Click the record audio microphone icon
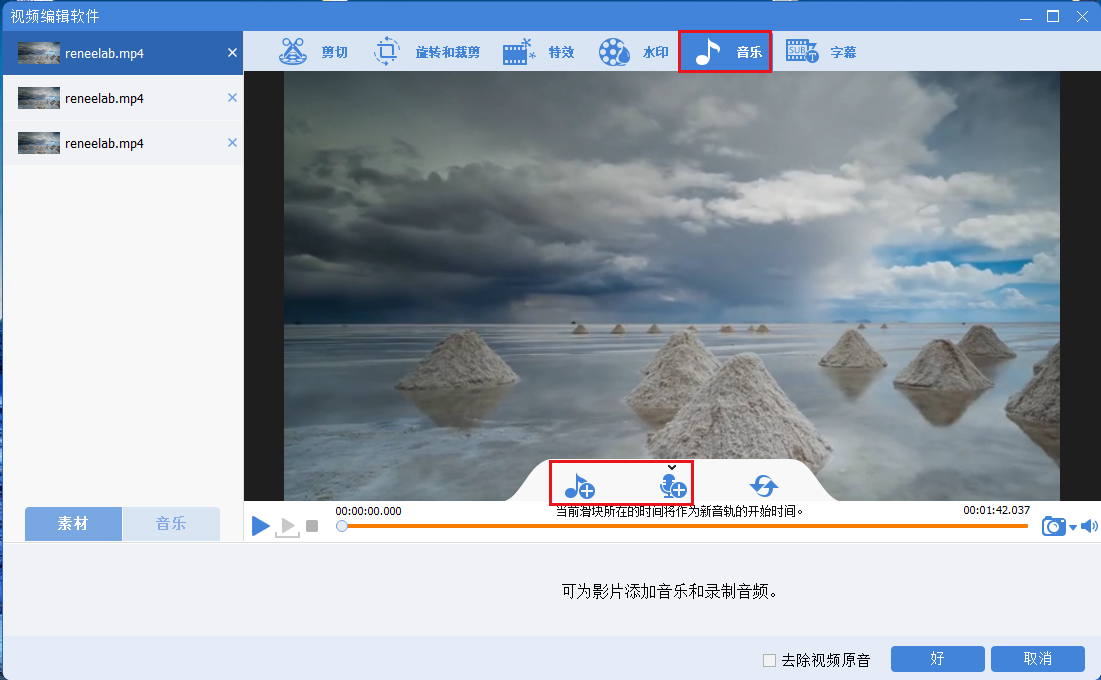Image resolution: width=1101 pixels, height=680 pixels. 673,485
